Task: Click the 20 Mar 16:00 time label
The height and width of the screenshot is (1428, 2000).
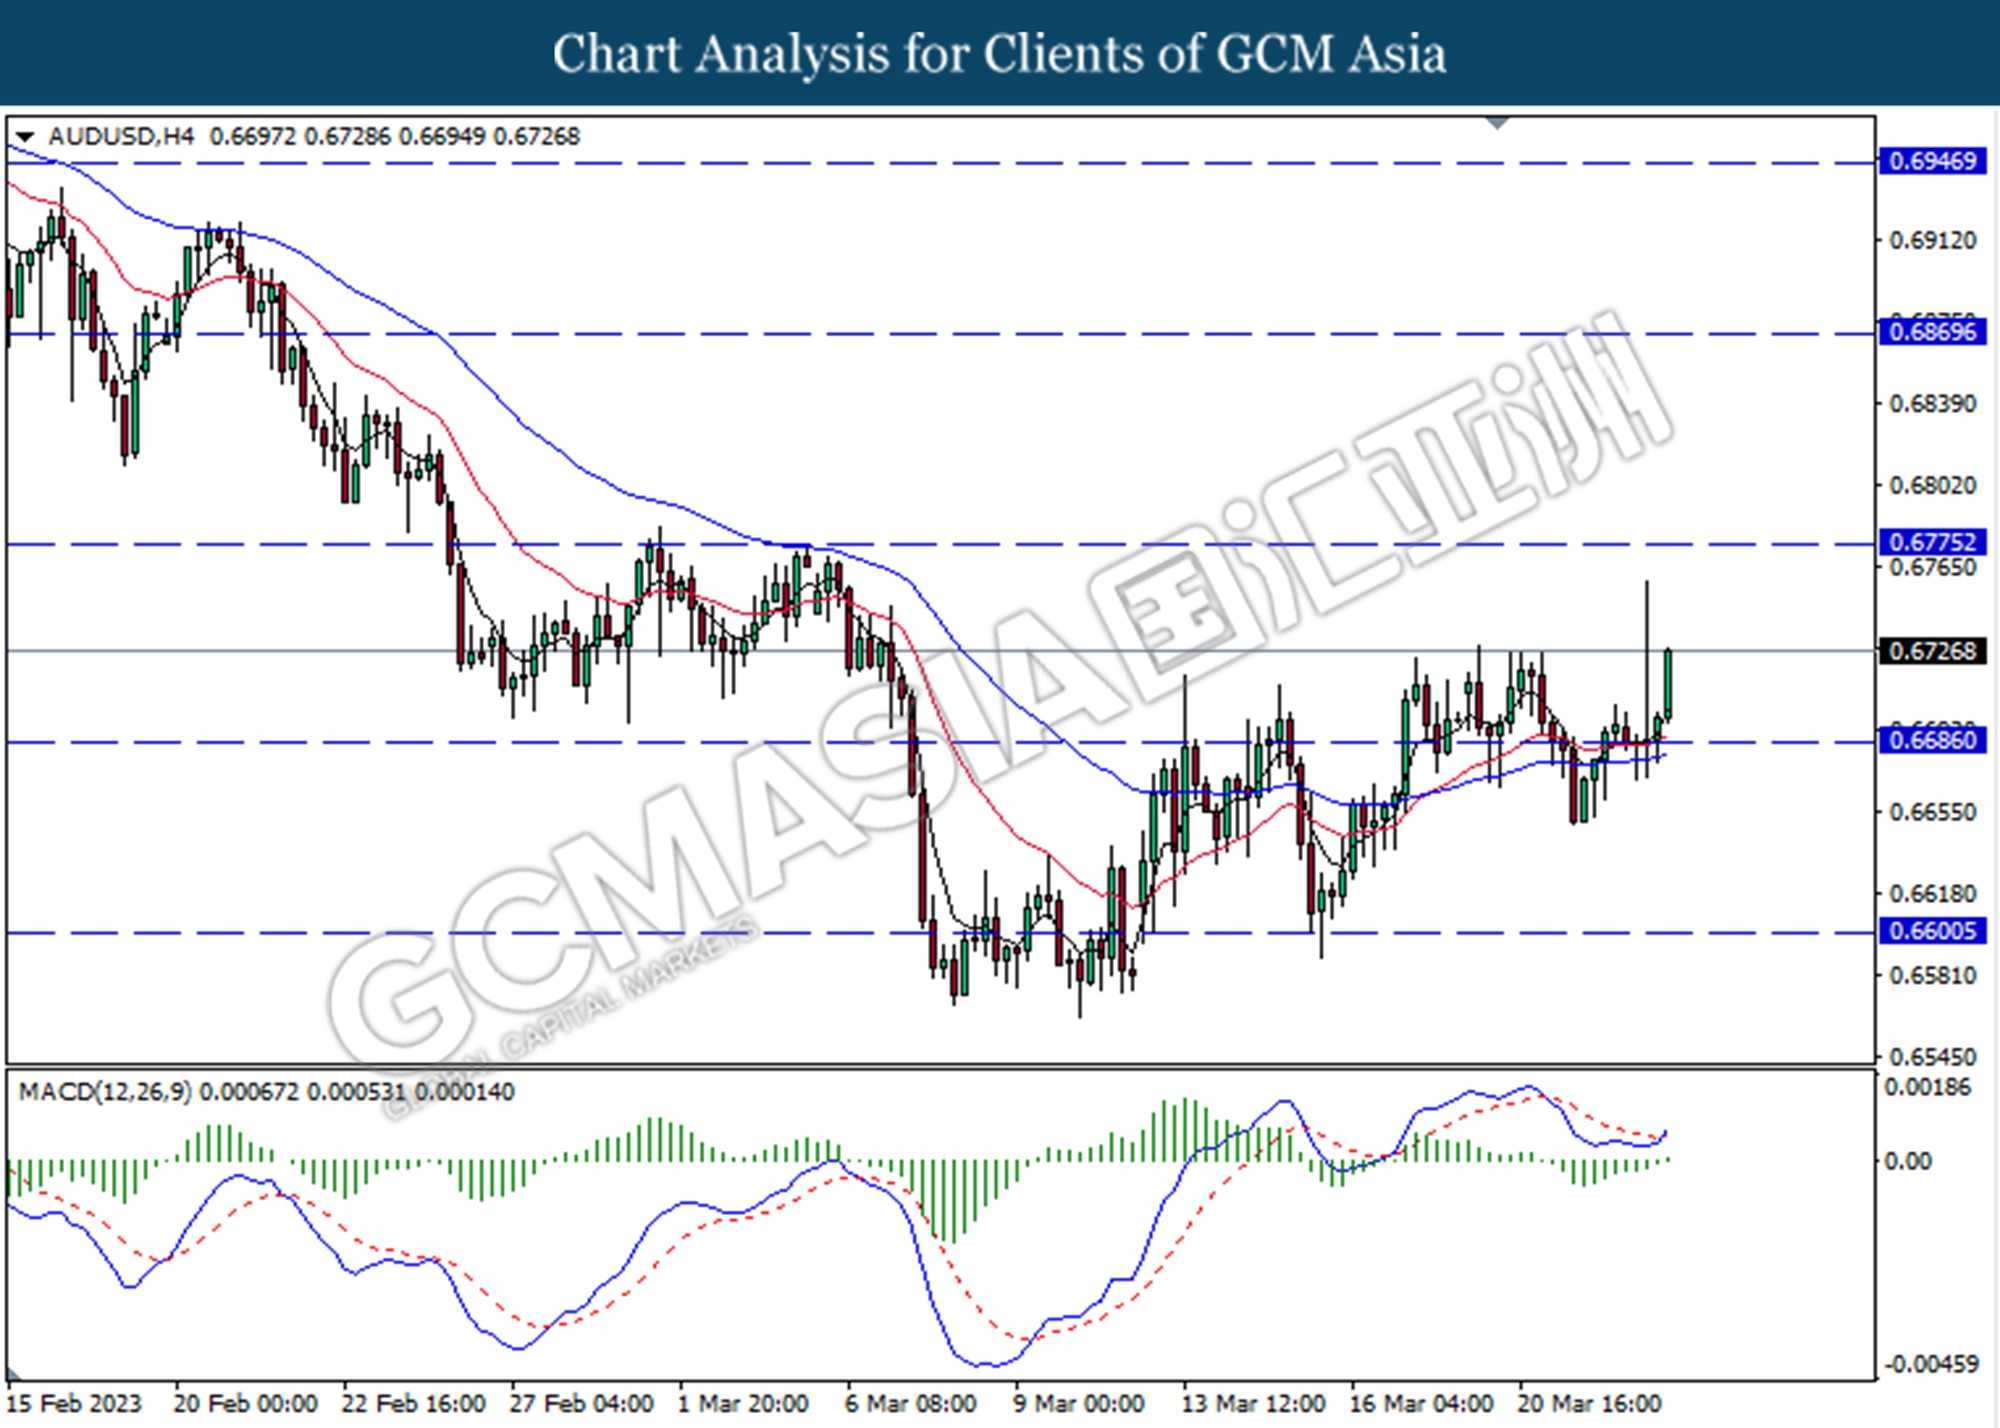Action: (x=1589, y=1403)
